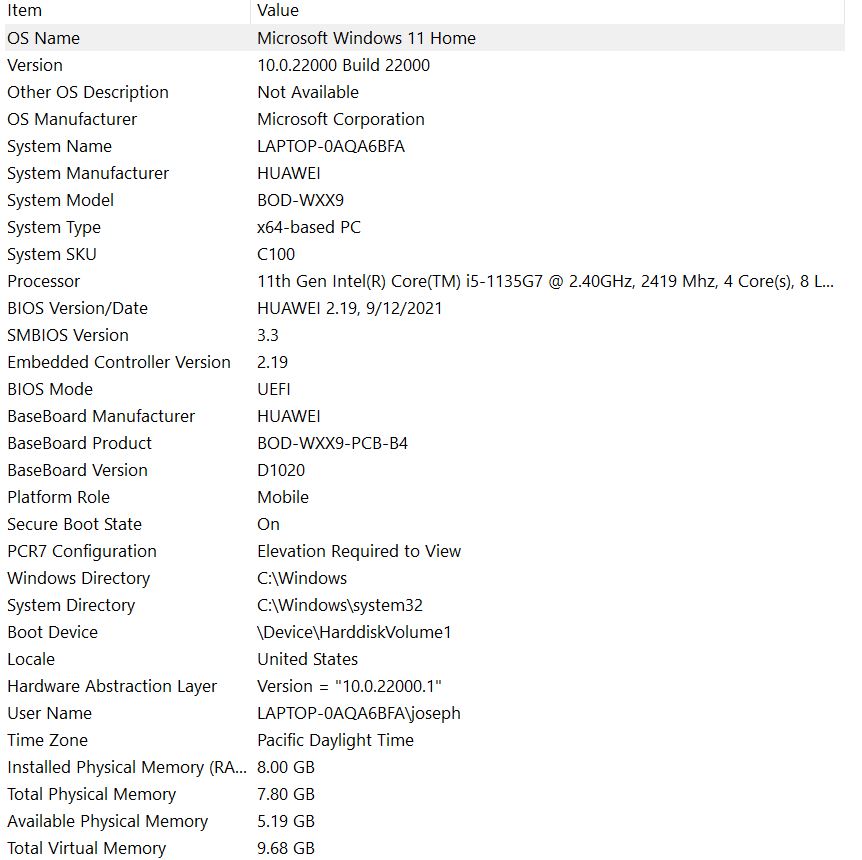
Task: Select BaseBoard Manufacturer row label
Action: pyautogui.click(x=101, y=416)
